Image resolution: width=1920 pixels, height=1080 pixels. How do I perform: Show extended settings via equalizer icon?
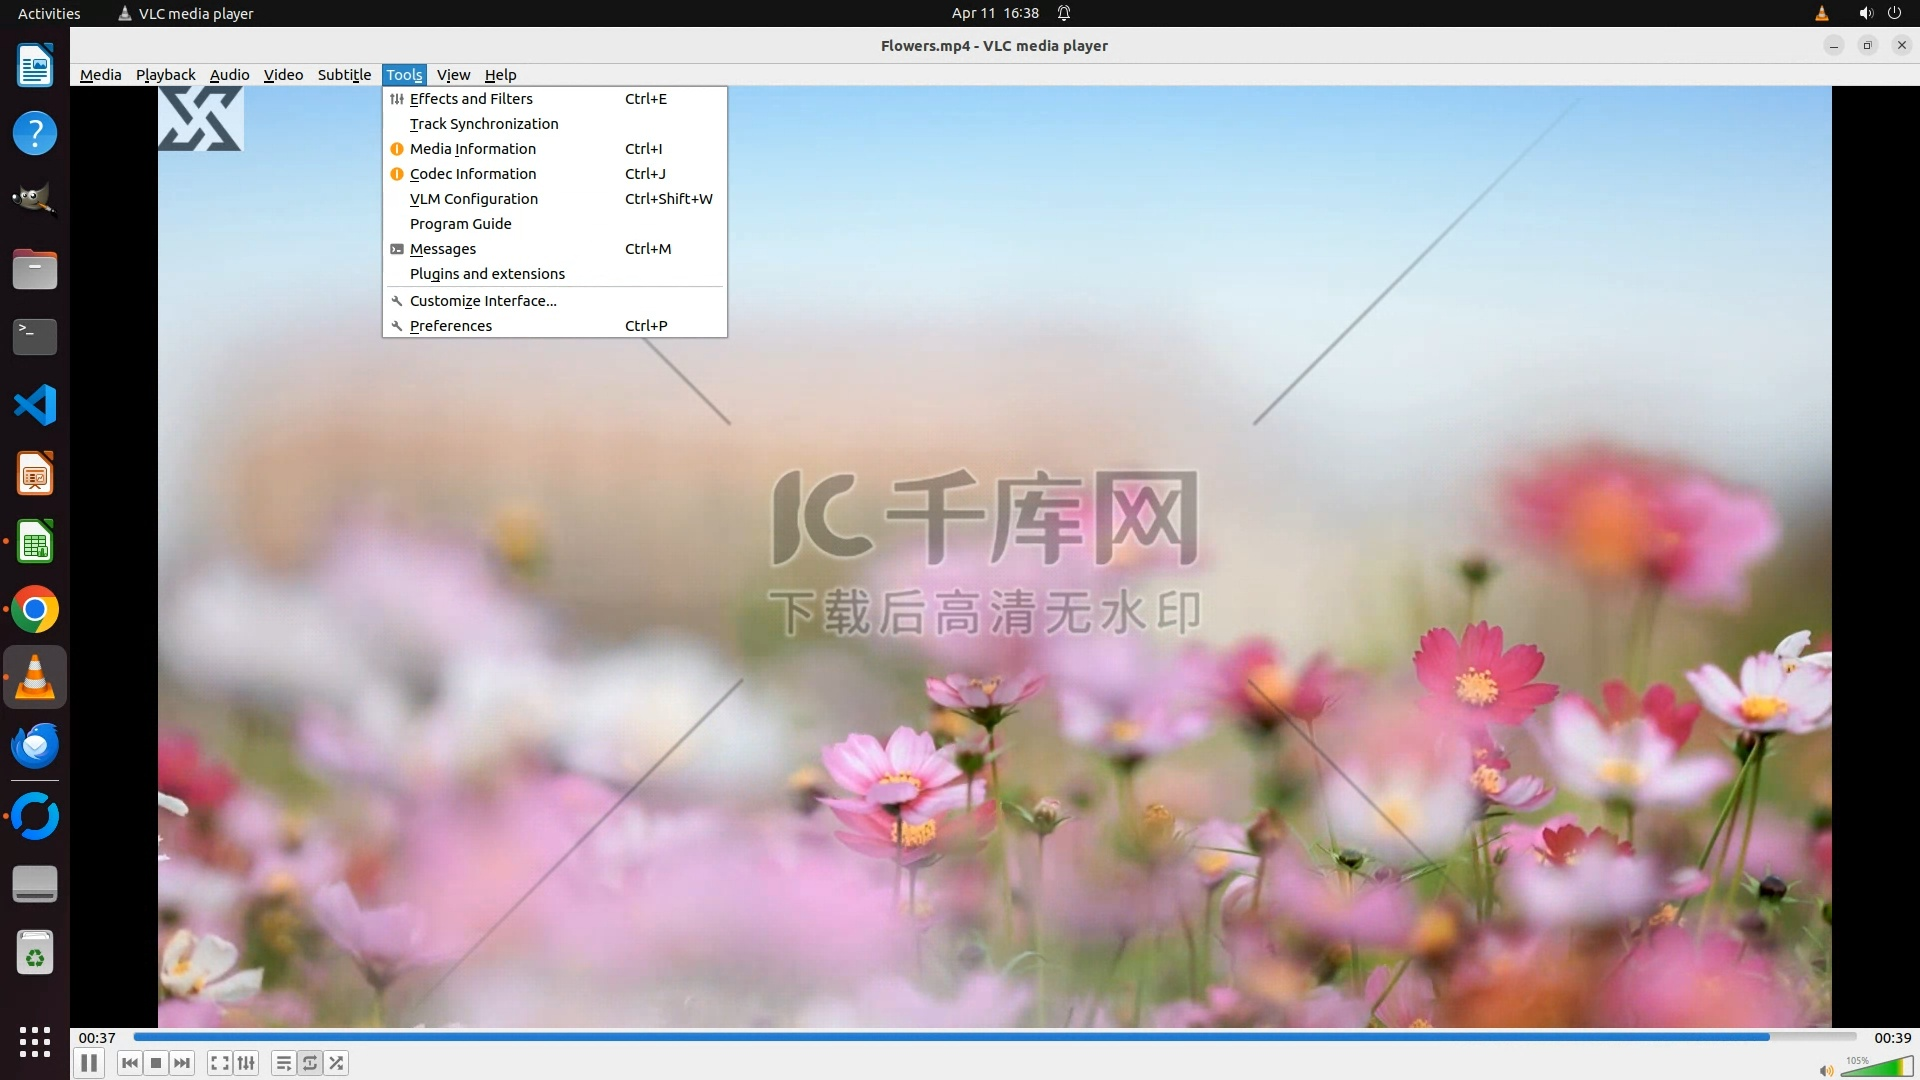(246, 1063)
